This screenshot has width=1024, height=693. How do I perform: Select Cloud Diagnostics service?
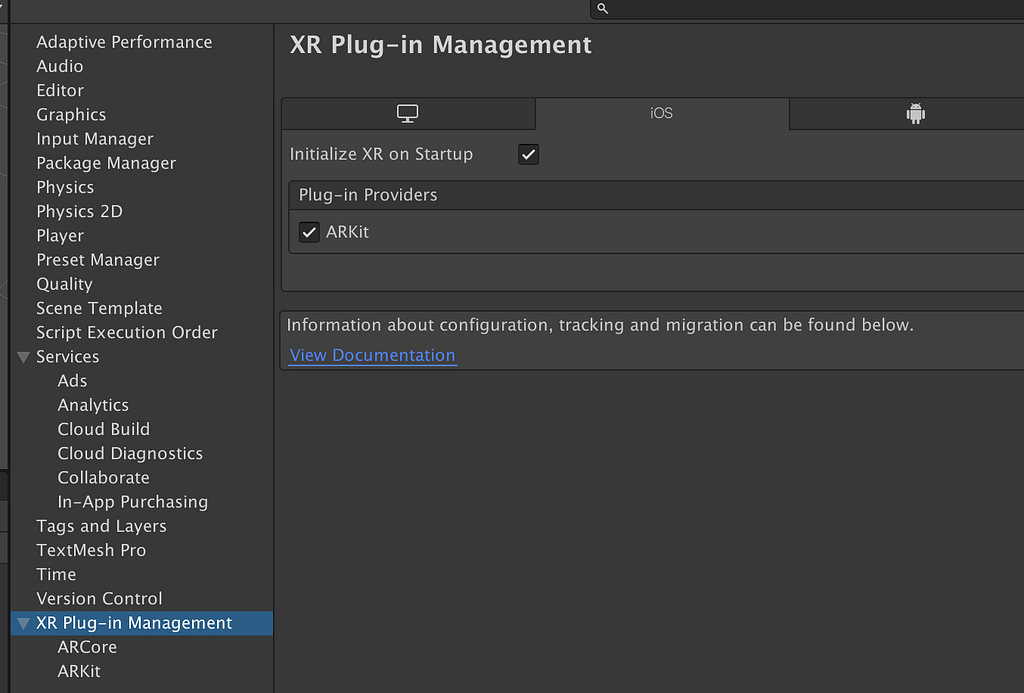[130, 453]
